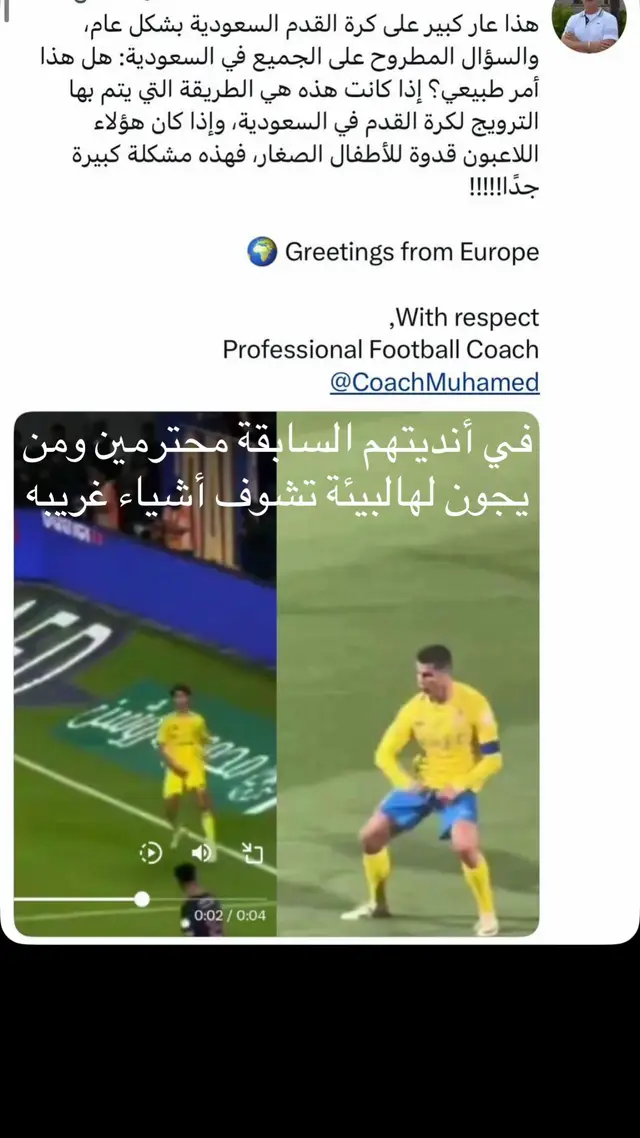Tap the picture-in-picture minimize icon
Image resolution: width=640 pixels, height=1138 pixels.
252,853
